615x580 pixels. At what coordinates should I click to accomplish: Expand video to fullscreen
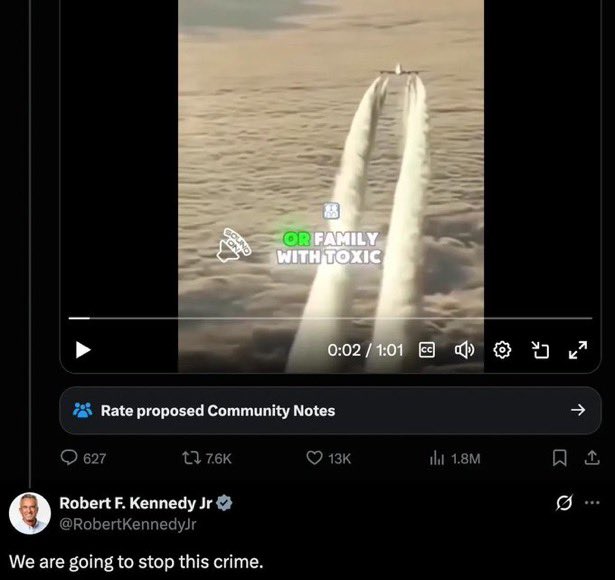578,350
